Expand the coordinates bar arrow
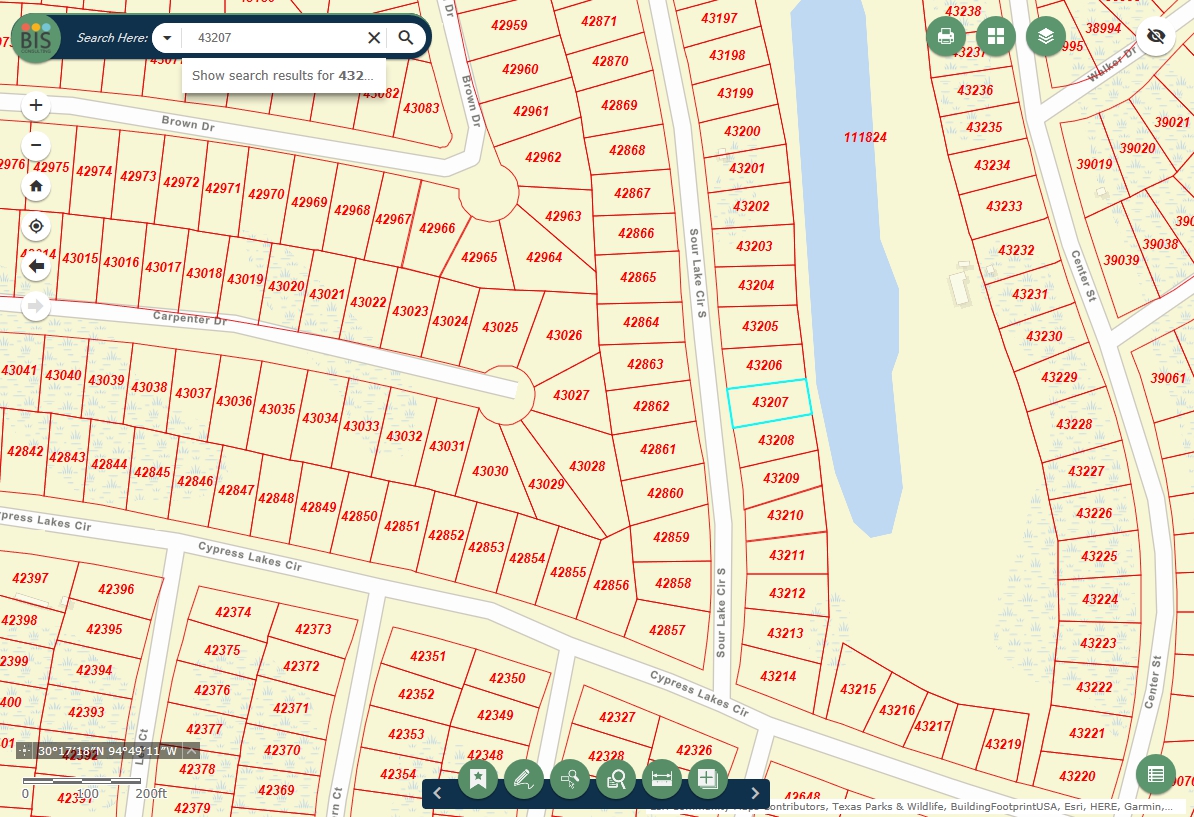1194x817 pixels. tap(192, 751)
